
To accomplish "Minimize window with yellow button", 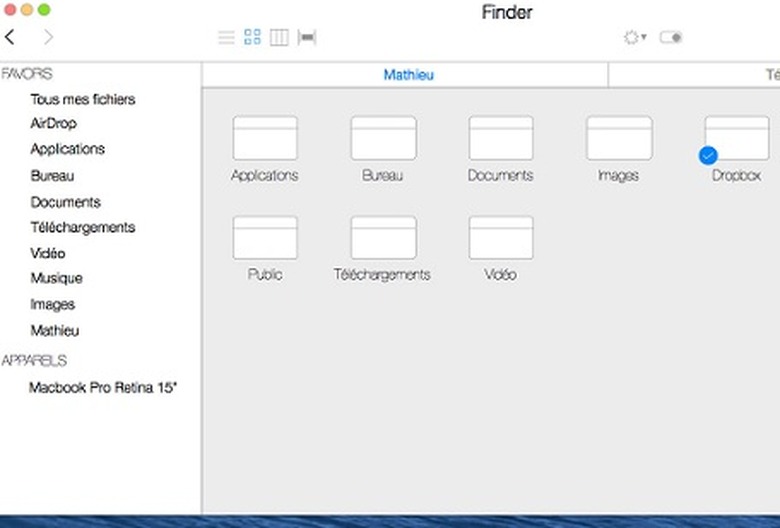I will [27, 9].
